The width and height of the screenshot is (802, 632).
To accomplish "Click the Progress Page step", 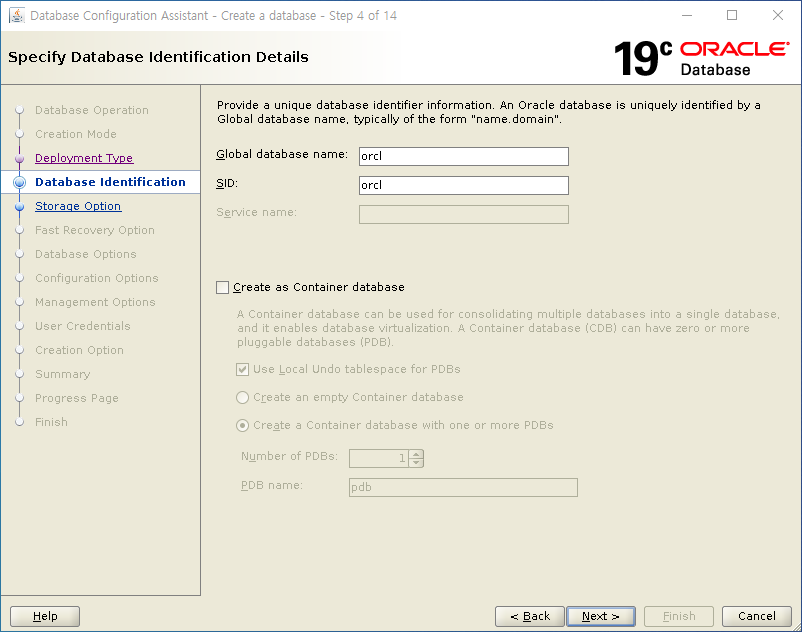I will pyautogui.click(x=77, y=398).
